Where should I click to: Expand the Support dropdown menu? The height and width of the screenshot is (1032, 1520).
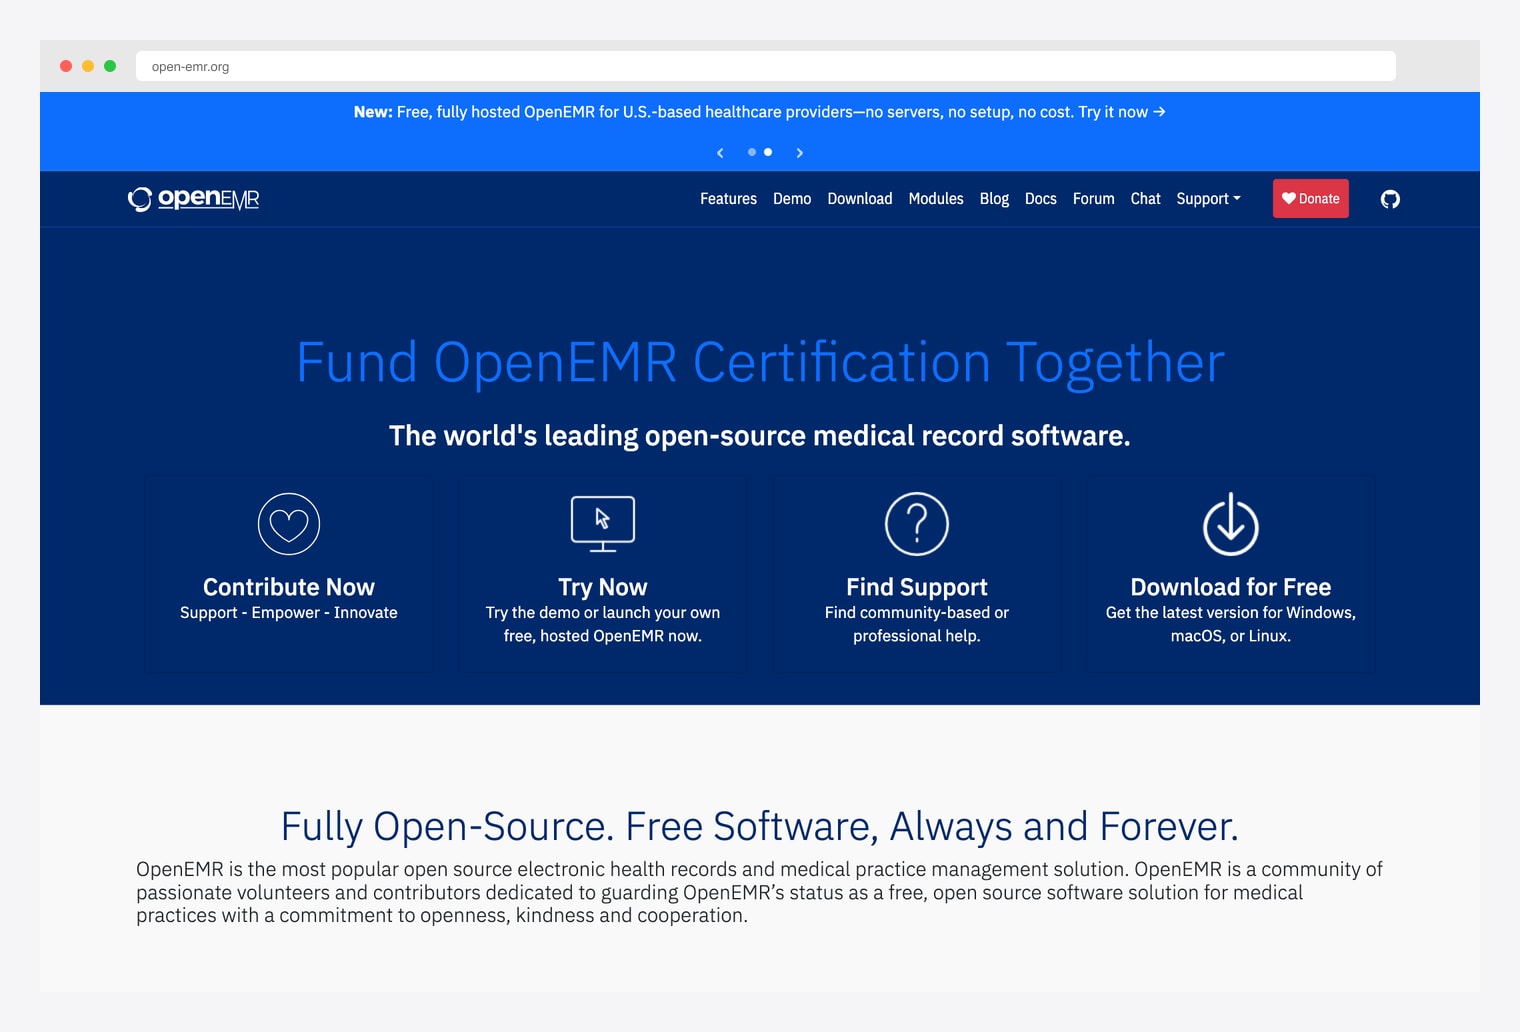1208,199
